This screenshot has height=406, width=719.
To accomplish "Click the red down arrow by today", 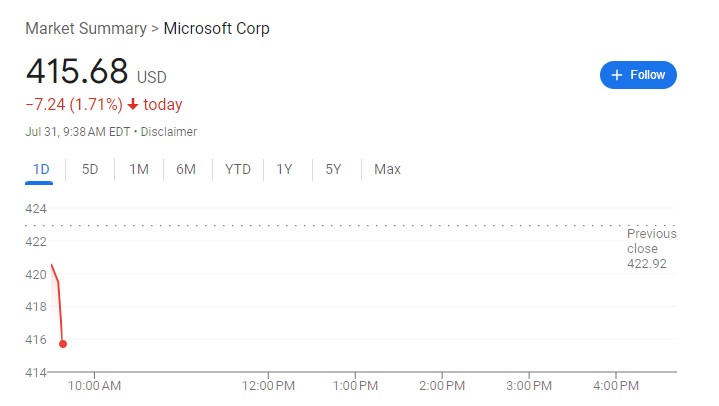I will coord(132,105).
